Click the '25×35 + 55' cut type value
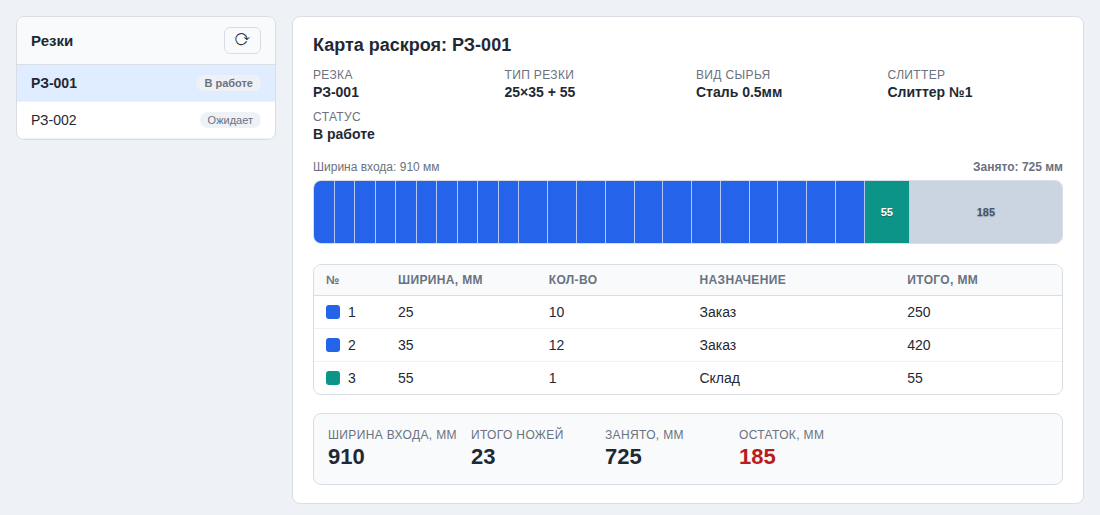The width and height of the screenshot is (1100, 515). point(539,92)
